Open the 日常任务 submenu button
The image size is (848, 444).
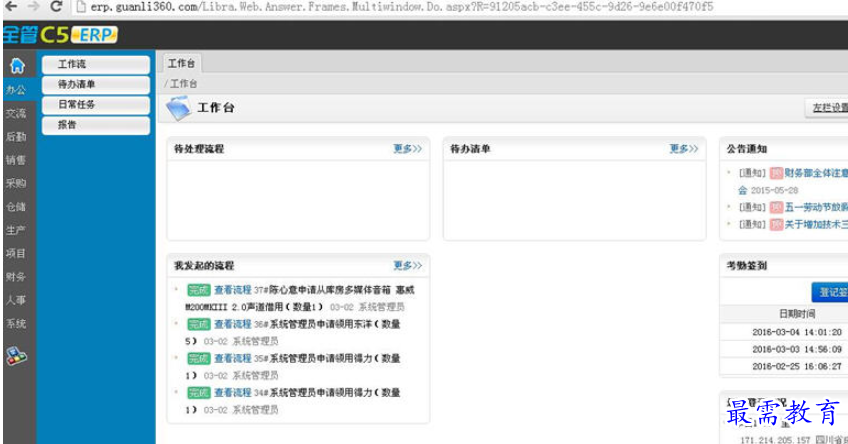[96, 105]
